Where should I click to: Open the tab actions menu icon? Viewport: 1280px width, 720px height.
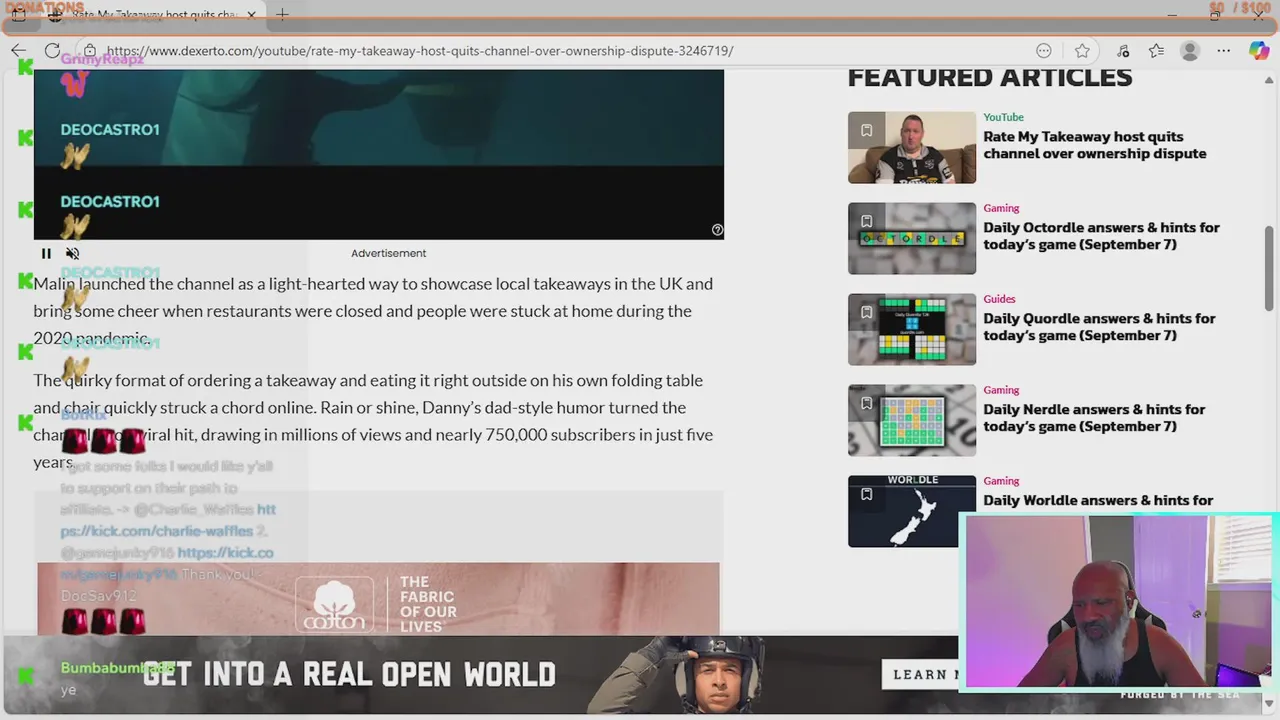click(18, 15)
